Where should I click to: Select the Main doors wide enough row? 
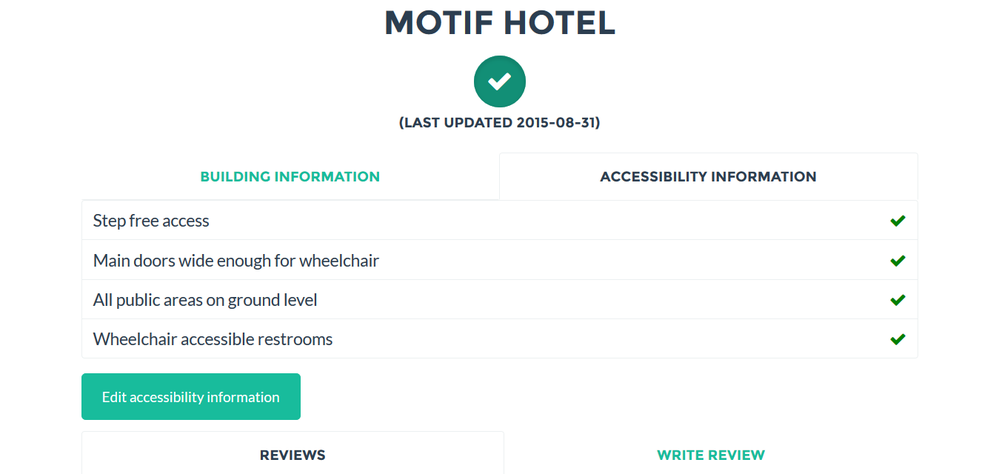pos(500,260)
